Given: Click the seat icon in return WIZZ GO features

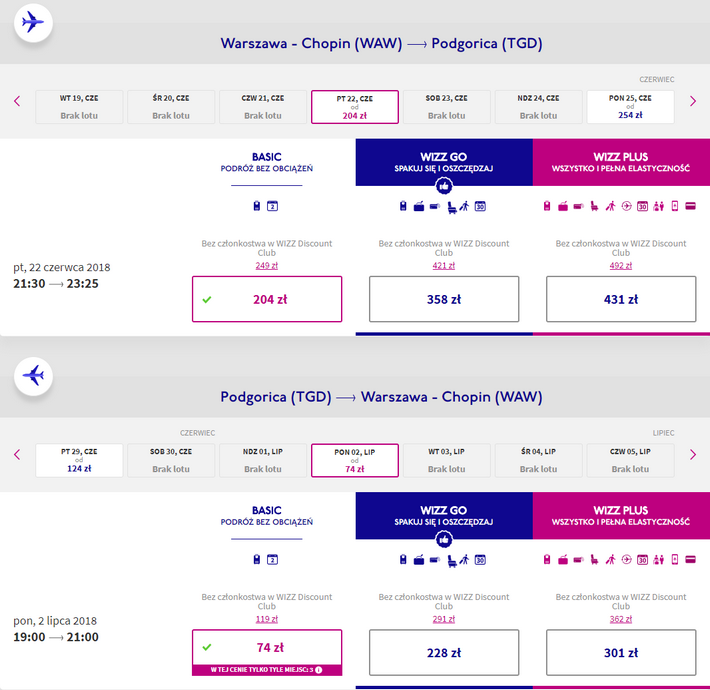Looking at the screenshot, I should (x=452, y=561).
